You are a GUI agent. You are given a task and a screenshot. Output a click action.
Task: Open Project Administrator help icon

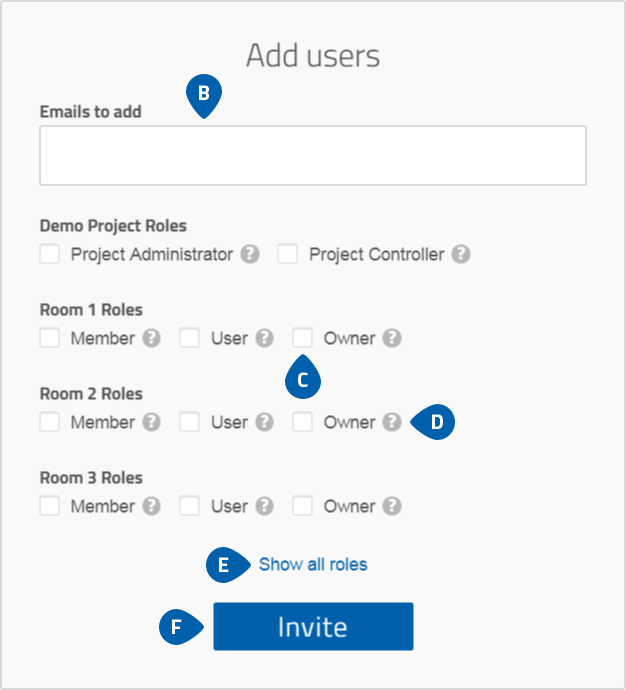(x=249, y=254)
